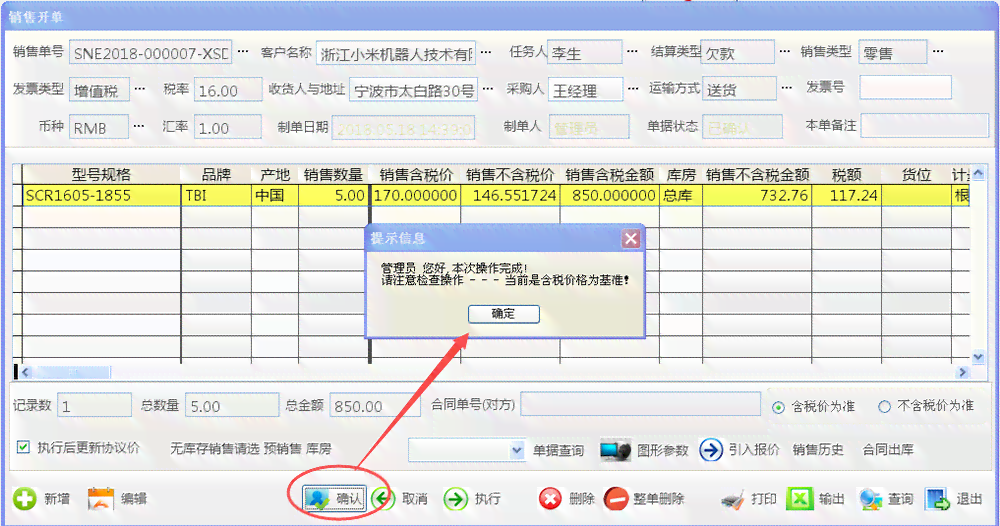Viewport: 1000px width, 526px height.
Task: Click the 品牌 column header
Action: pyautogui.click(x=216, y=174)
